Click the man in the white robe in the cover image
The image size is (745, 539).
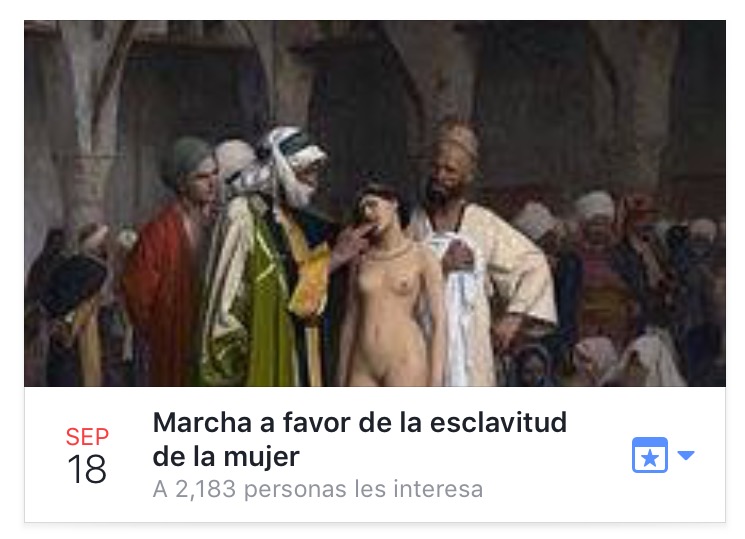coord(480,257)
